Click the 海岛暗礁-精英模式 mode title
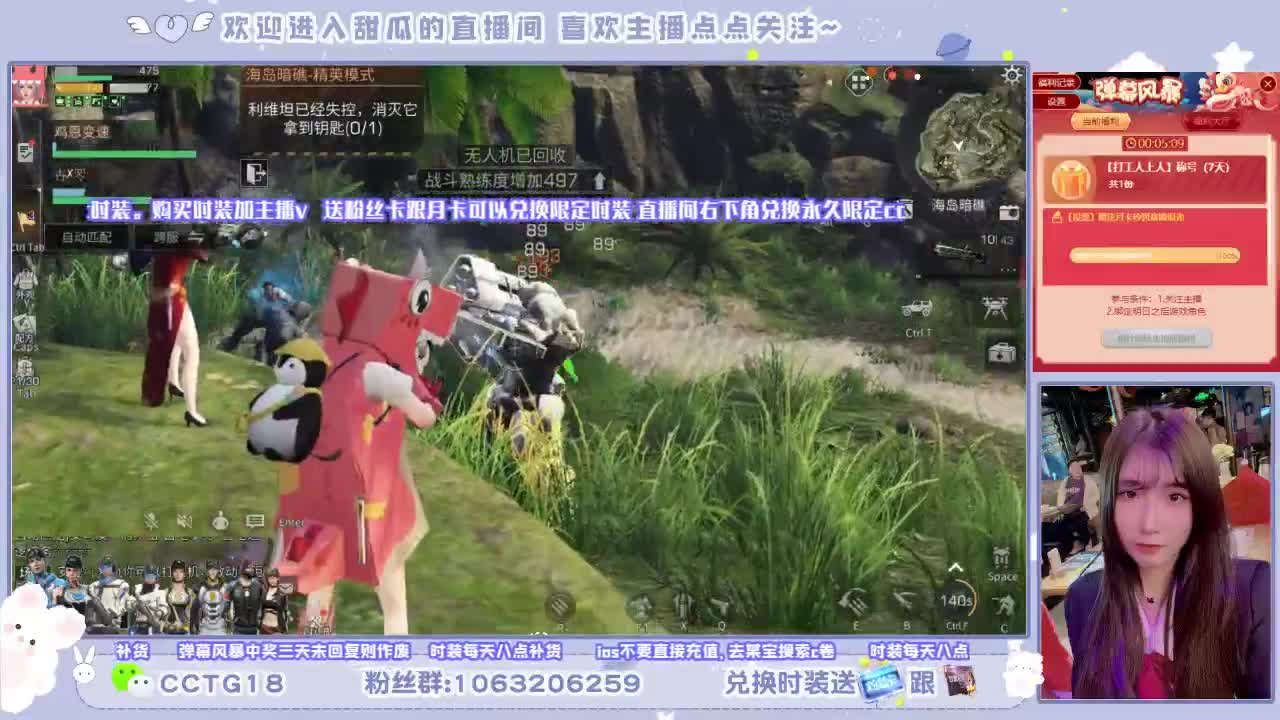The image size is (1280, 720). click(310, 75)
